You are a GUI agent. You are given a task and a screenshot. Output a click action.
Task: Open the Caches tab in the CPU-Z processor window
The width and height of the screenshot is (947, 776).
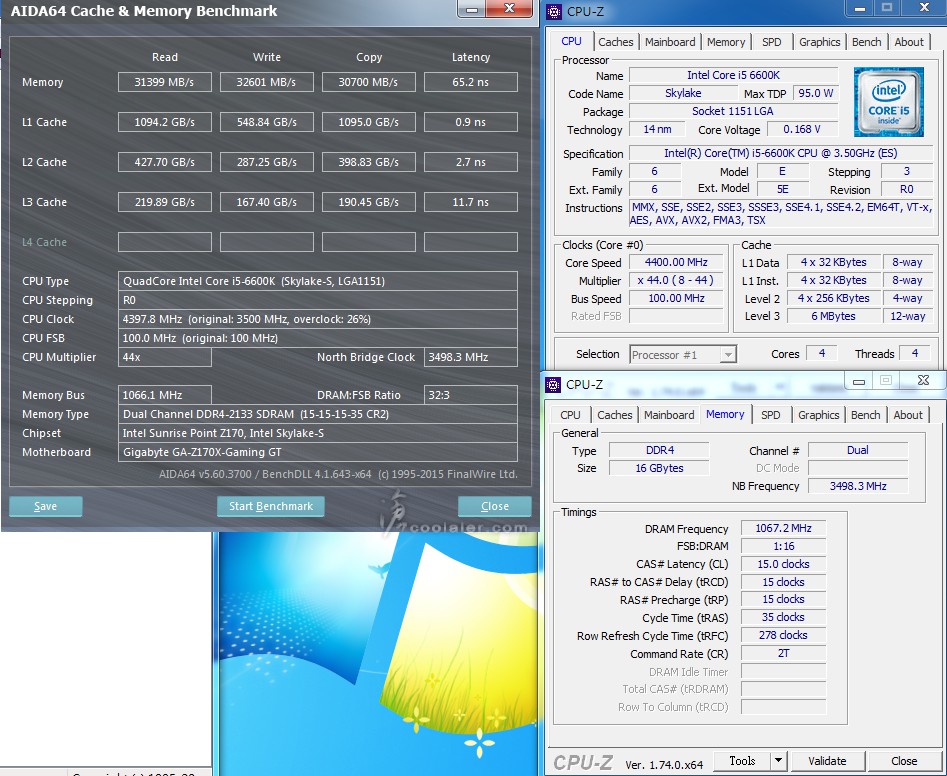pyautogui.click(x=615, y=42)
